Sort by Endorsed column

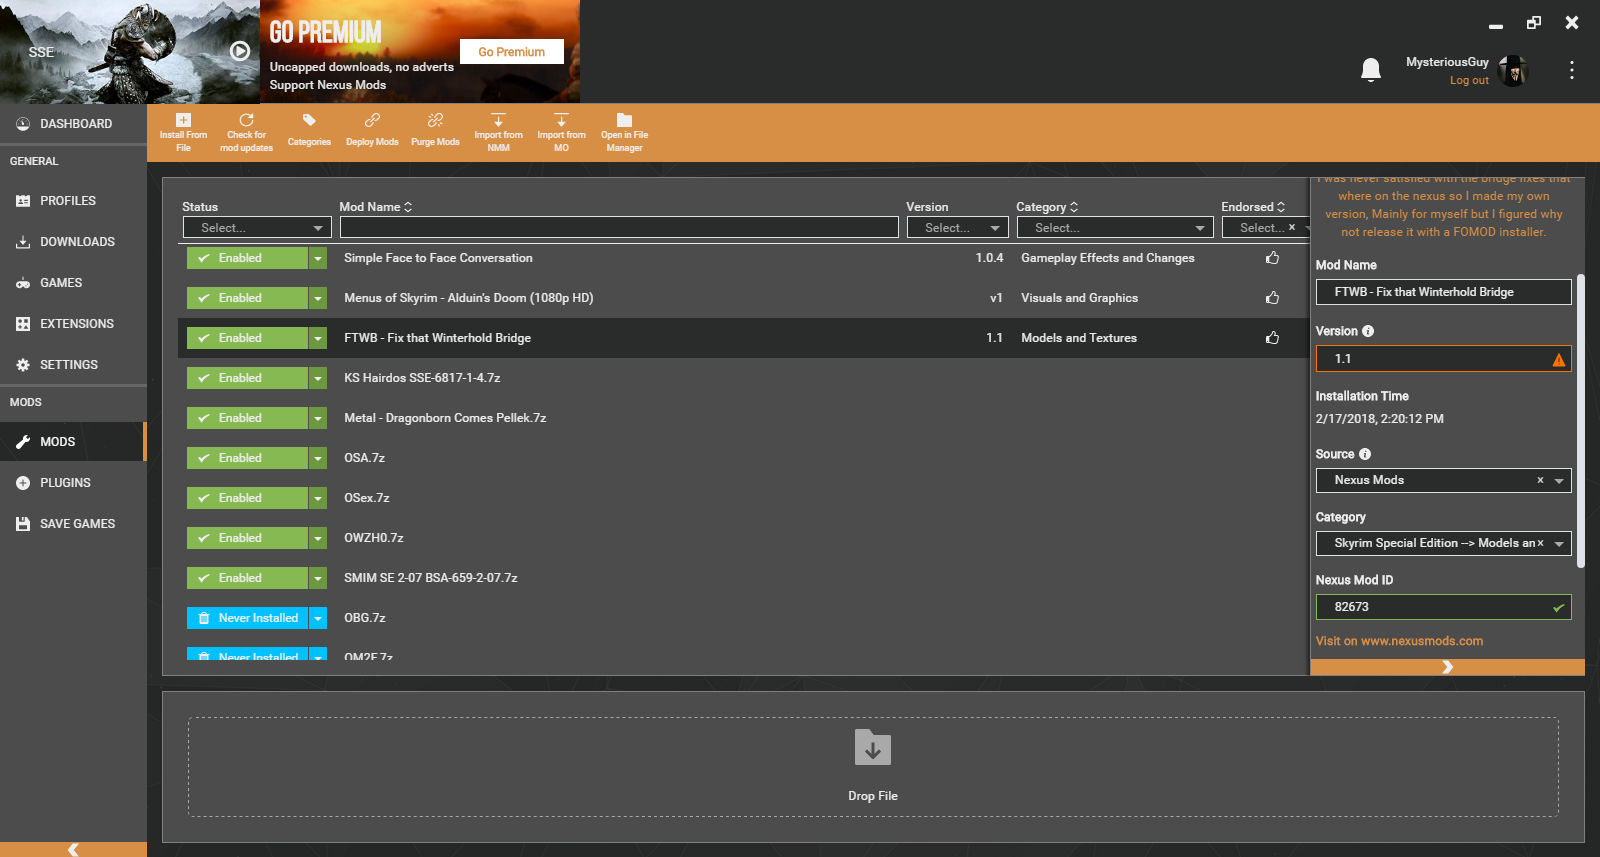pyautogui.click(x=1253, y=207)
